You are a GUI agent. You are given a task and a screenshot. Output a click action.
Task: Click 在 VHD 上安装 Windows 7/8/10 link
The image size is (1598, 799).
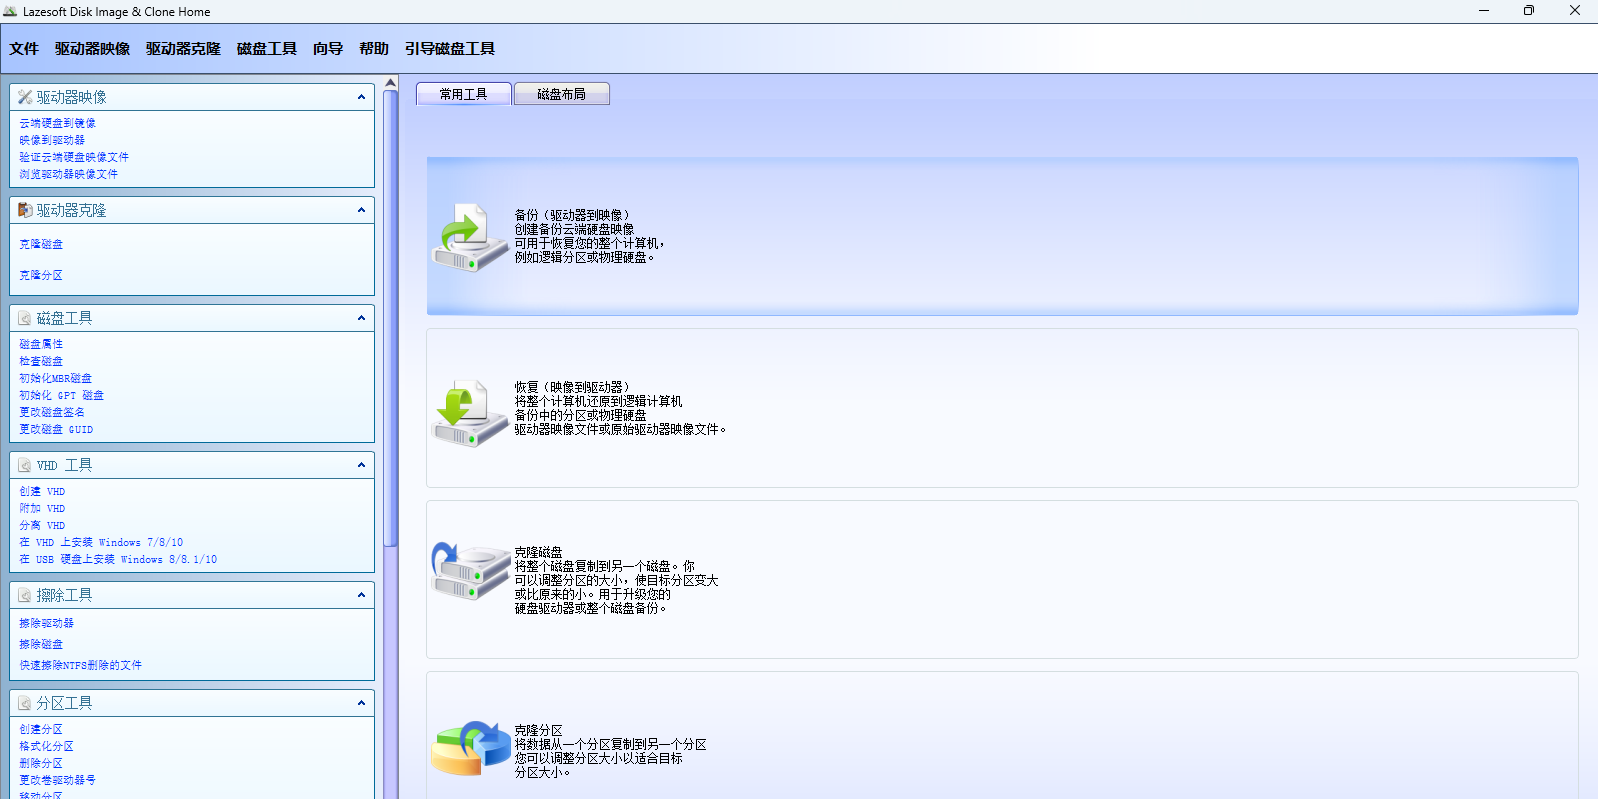(101, 542)
